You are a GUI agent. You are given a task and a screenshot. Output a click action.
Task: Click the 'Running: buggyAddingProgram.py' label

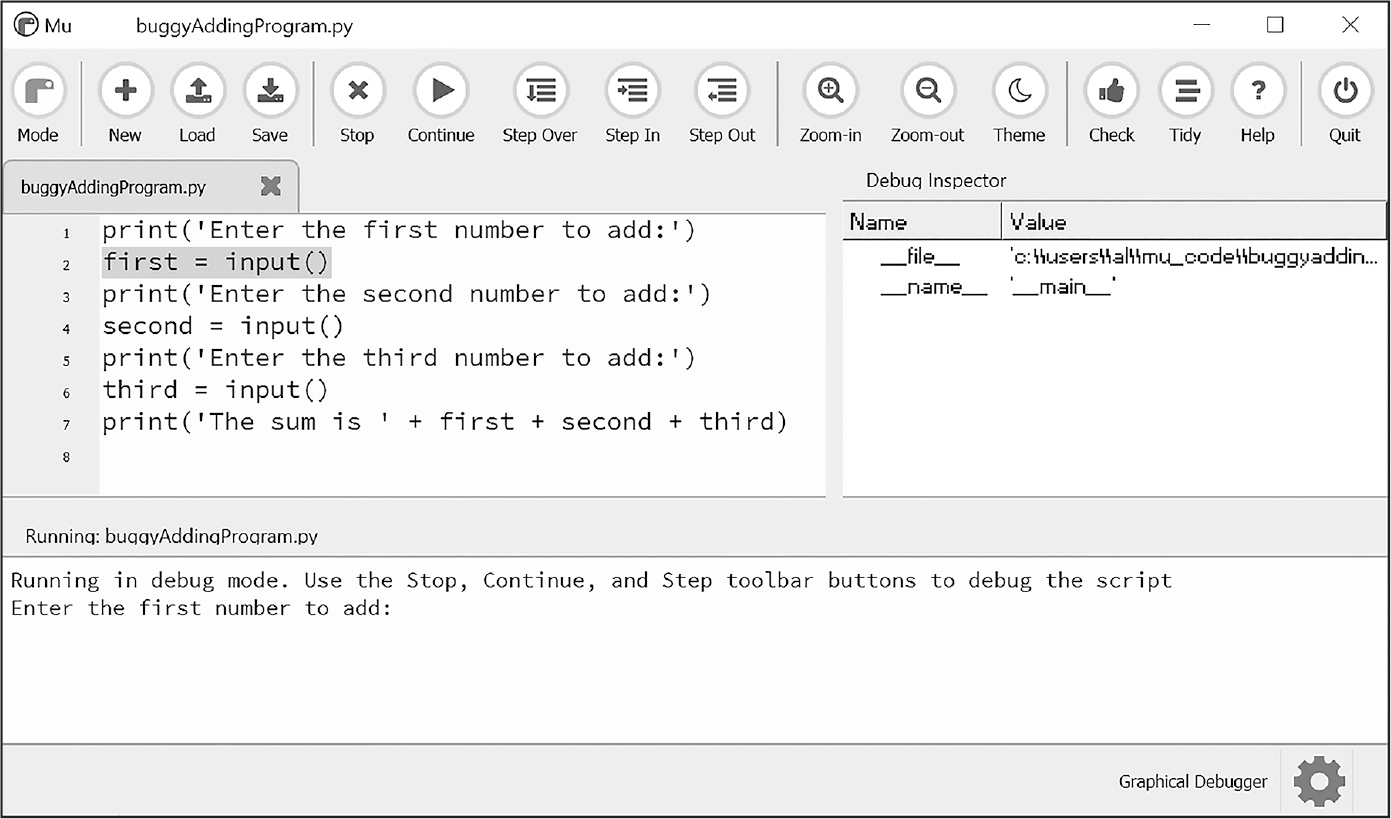[171, 536]
